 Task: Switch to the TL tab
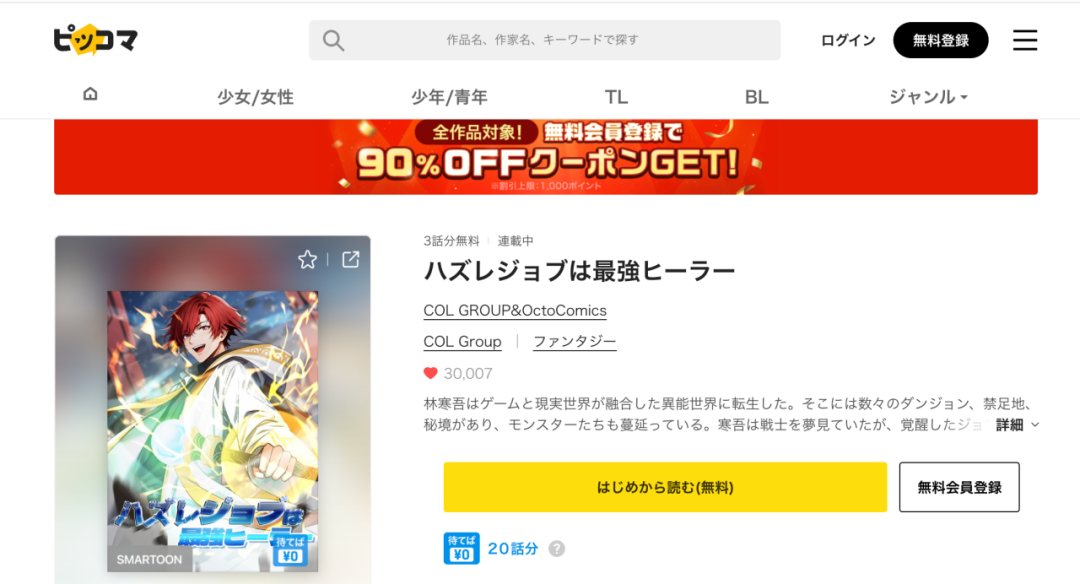click(x=616, y=97)
